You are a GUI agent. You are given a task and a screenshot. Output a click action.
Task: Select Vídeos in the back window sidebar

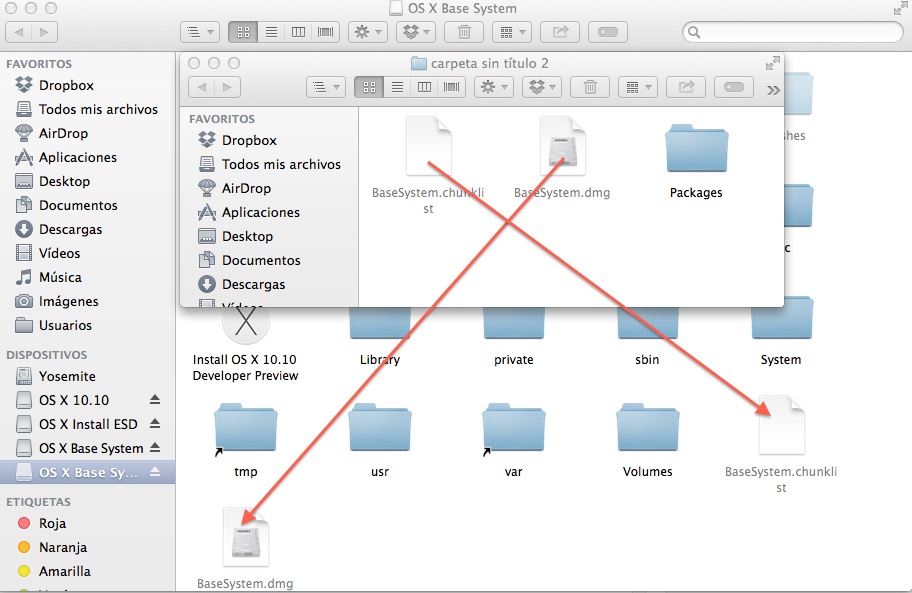point(47,253)
